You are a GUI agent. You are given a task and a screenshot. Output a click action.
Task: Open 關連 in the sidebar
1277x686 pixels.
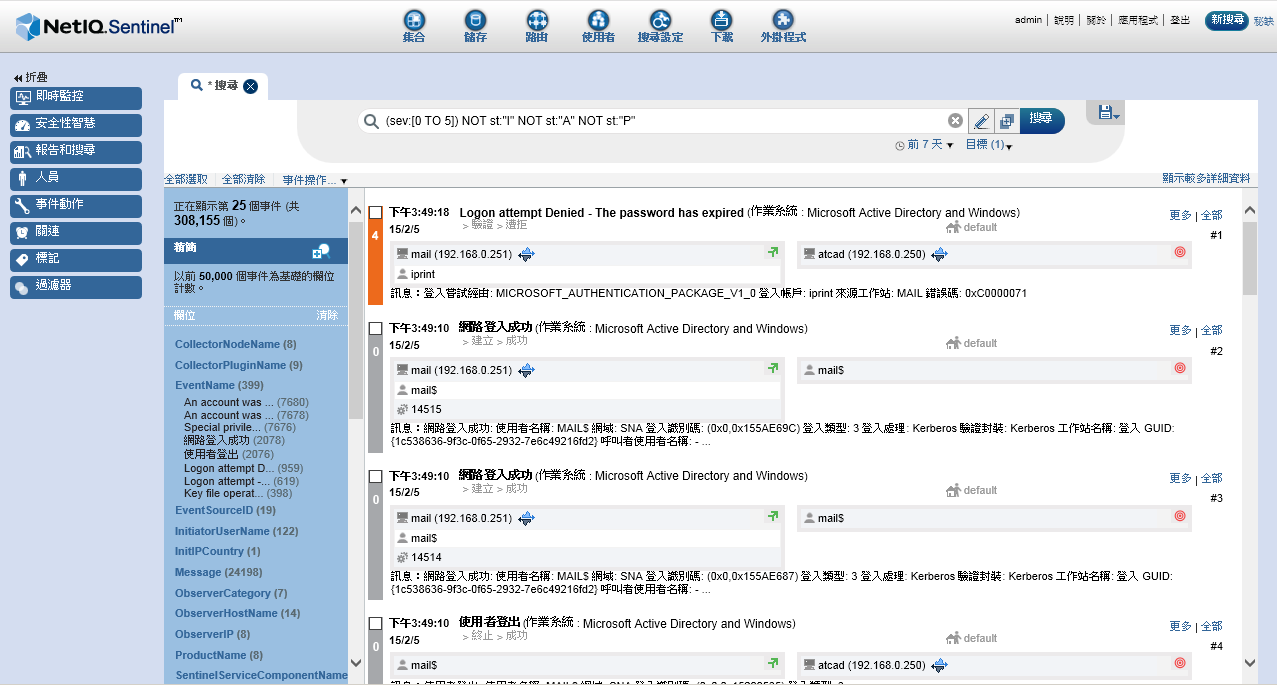76,233
